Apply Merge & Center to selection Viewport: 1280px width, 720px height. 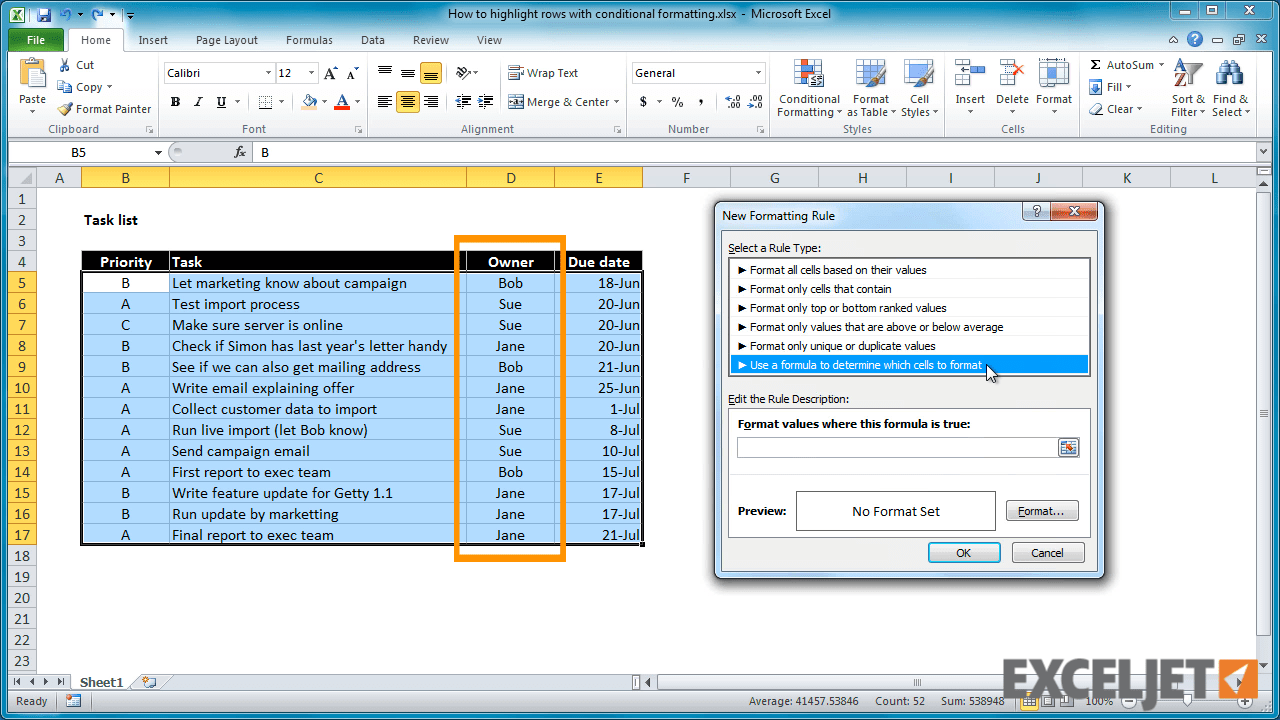pos(563,101)
